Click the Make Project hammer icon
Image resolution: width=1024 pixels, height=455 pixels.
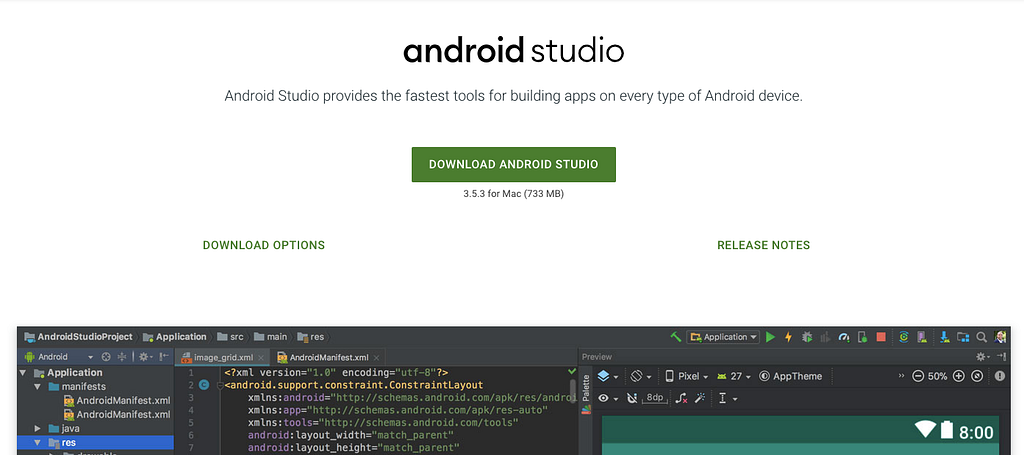(676, 337)
